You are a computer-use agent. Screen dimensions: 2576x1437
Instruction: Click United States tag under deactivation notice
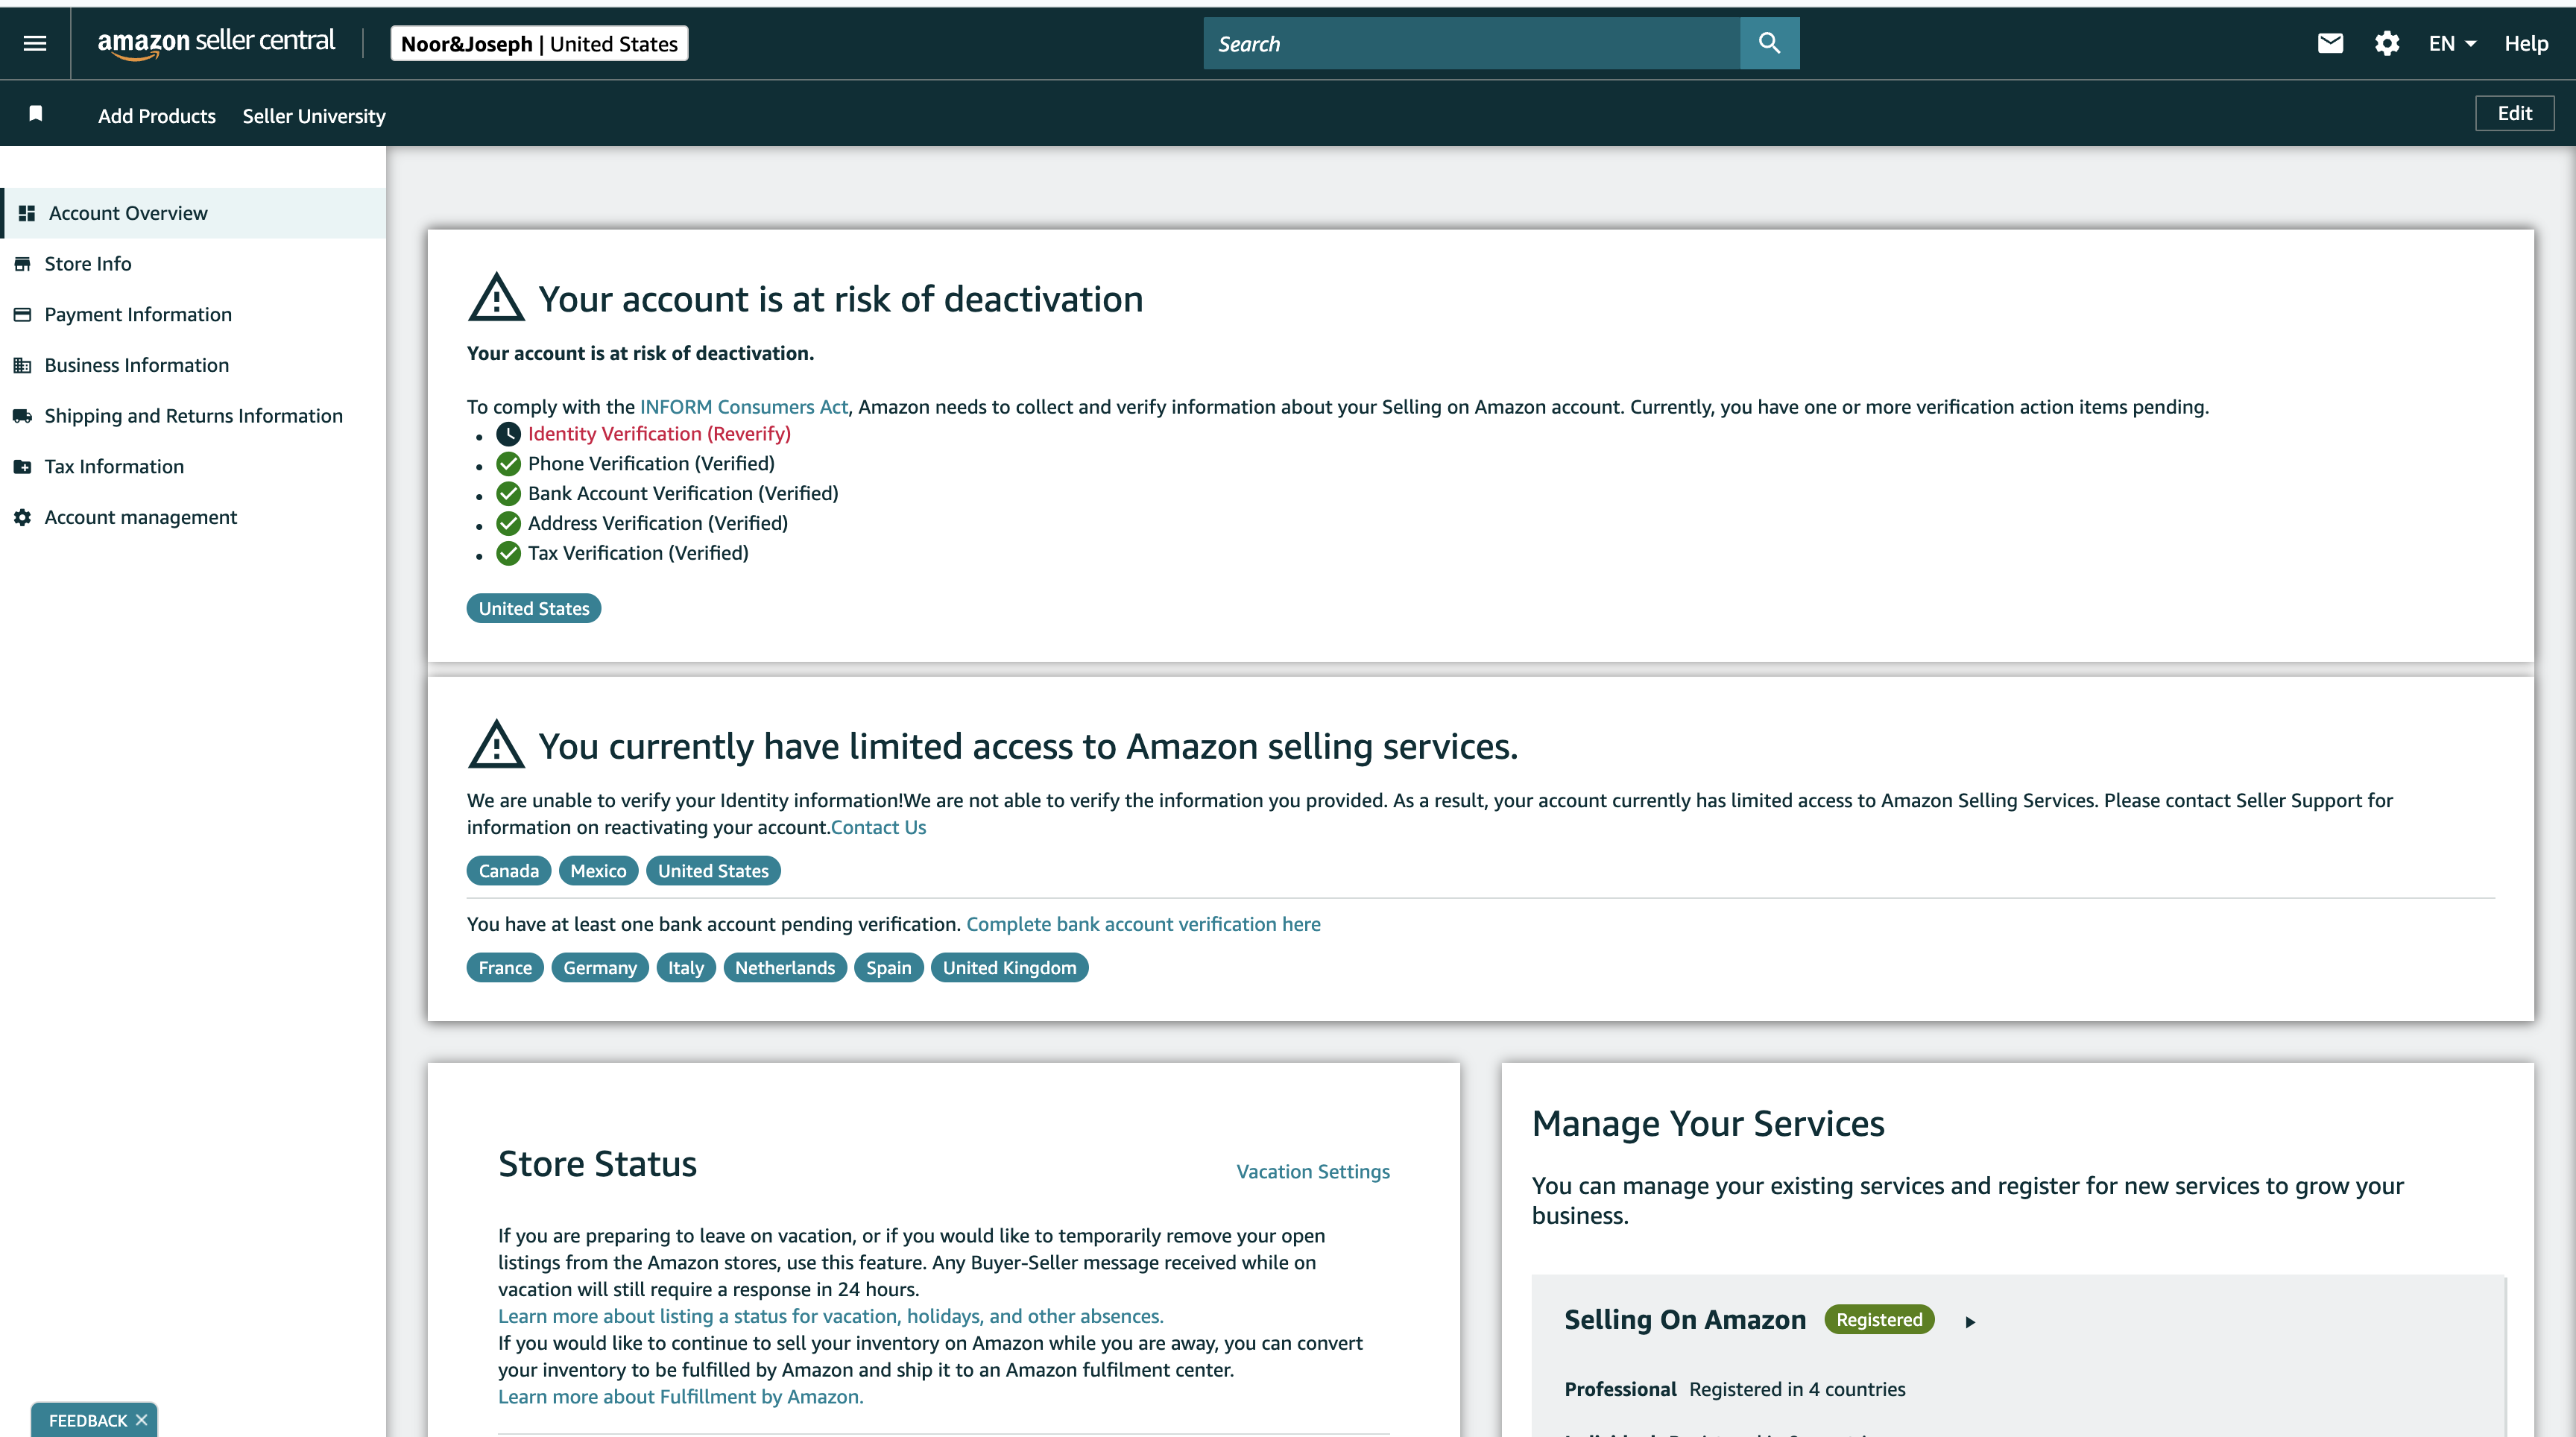(534, 608)
